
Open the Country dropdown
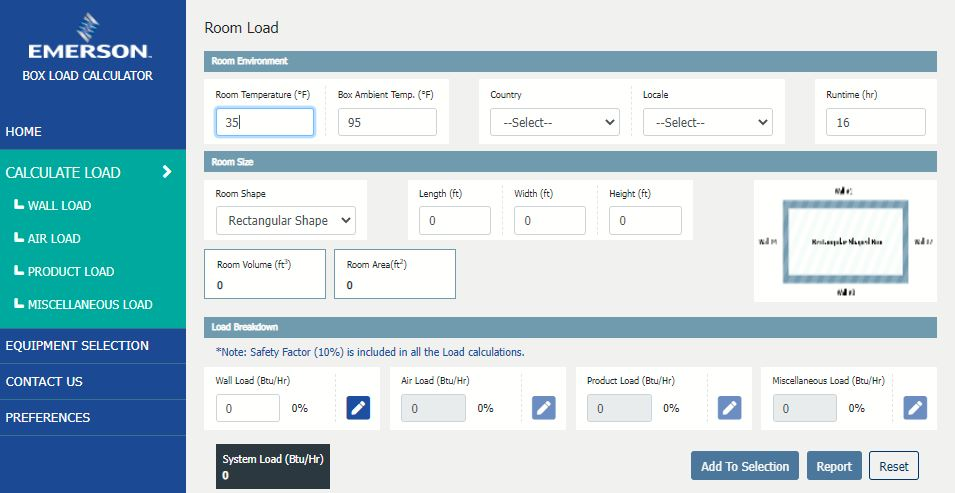pyautogui.click(x=554, y=122)
